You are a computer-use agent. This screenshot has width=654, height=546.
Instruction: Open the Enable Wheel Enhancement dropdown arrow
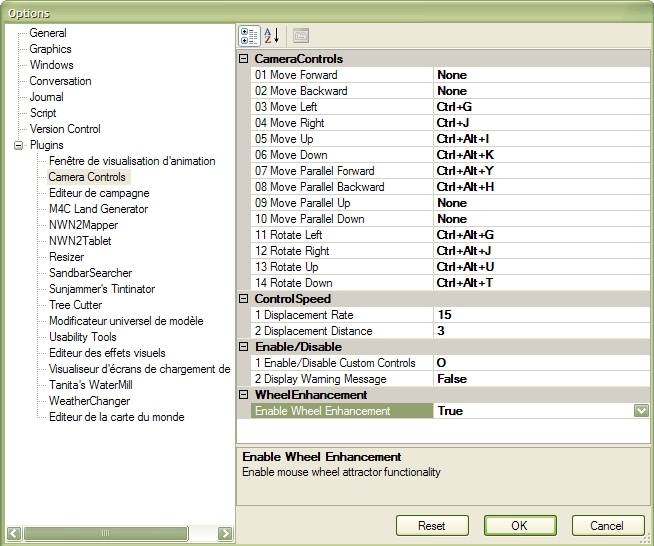coord(641,411)
